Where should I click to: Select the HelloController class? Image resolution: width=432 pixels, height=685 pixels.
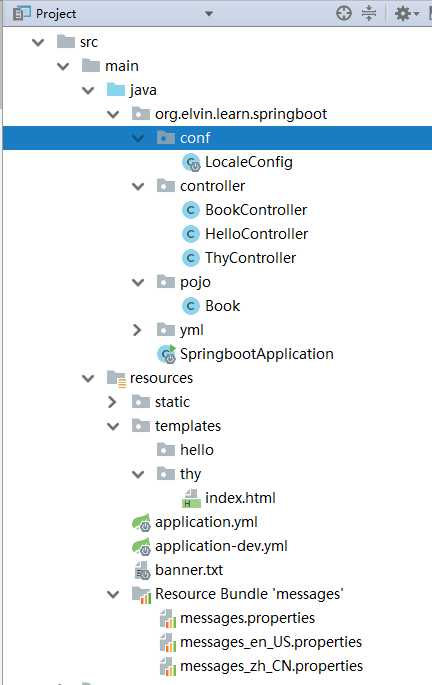256,234
